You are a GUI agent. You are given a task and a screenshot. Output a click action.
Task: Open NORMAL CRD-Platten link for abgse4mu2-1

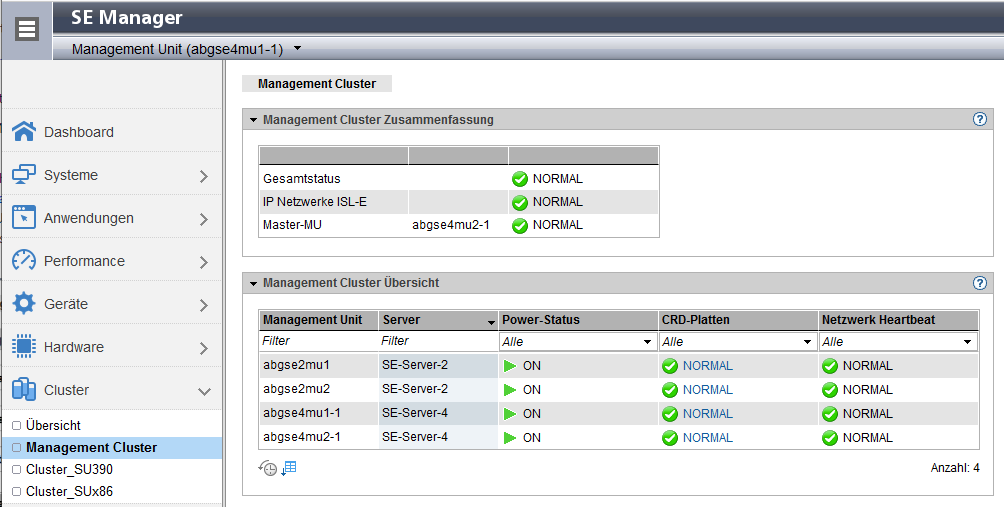click(x=707, y=438)
